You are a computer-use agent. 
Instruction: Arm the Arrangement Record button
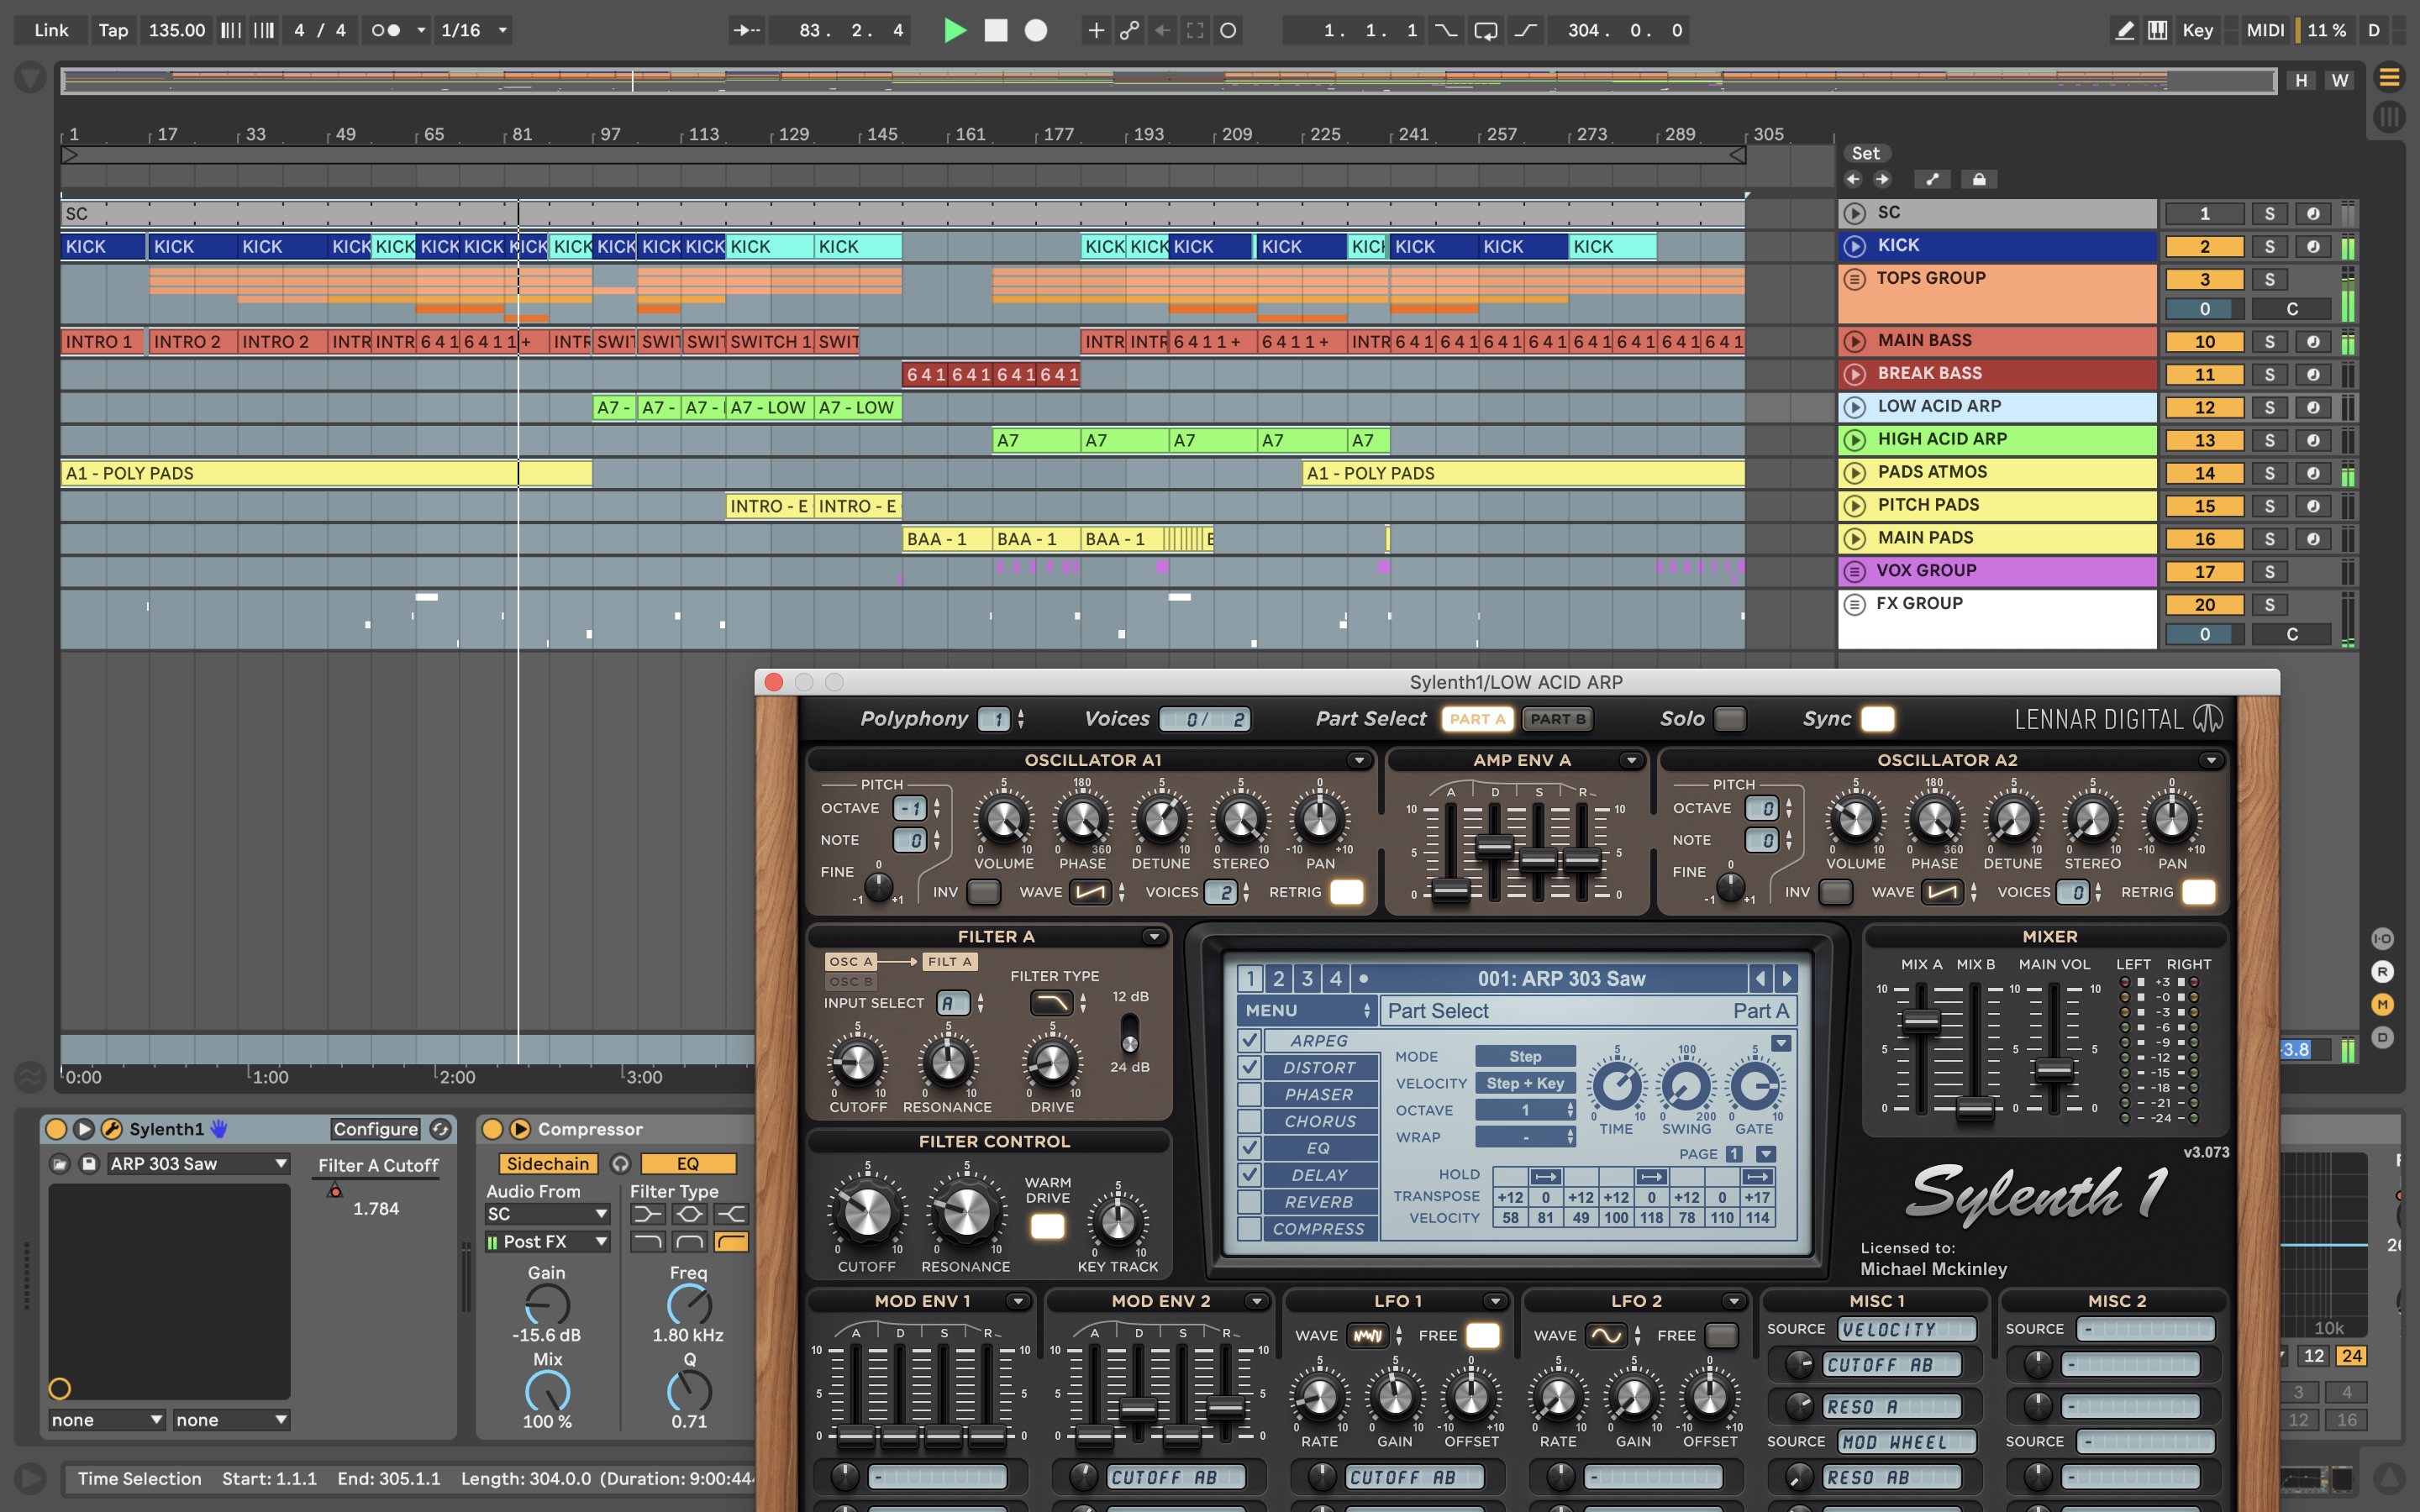pyautogui.click(x=1036, y=30)
